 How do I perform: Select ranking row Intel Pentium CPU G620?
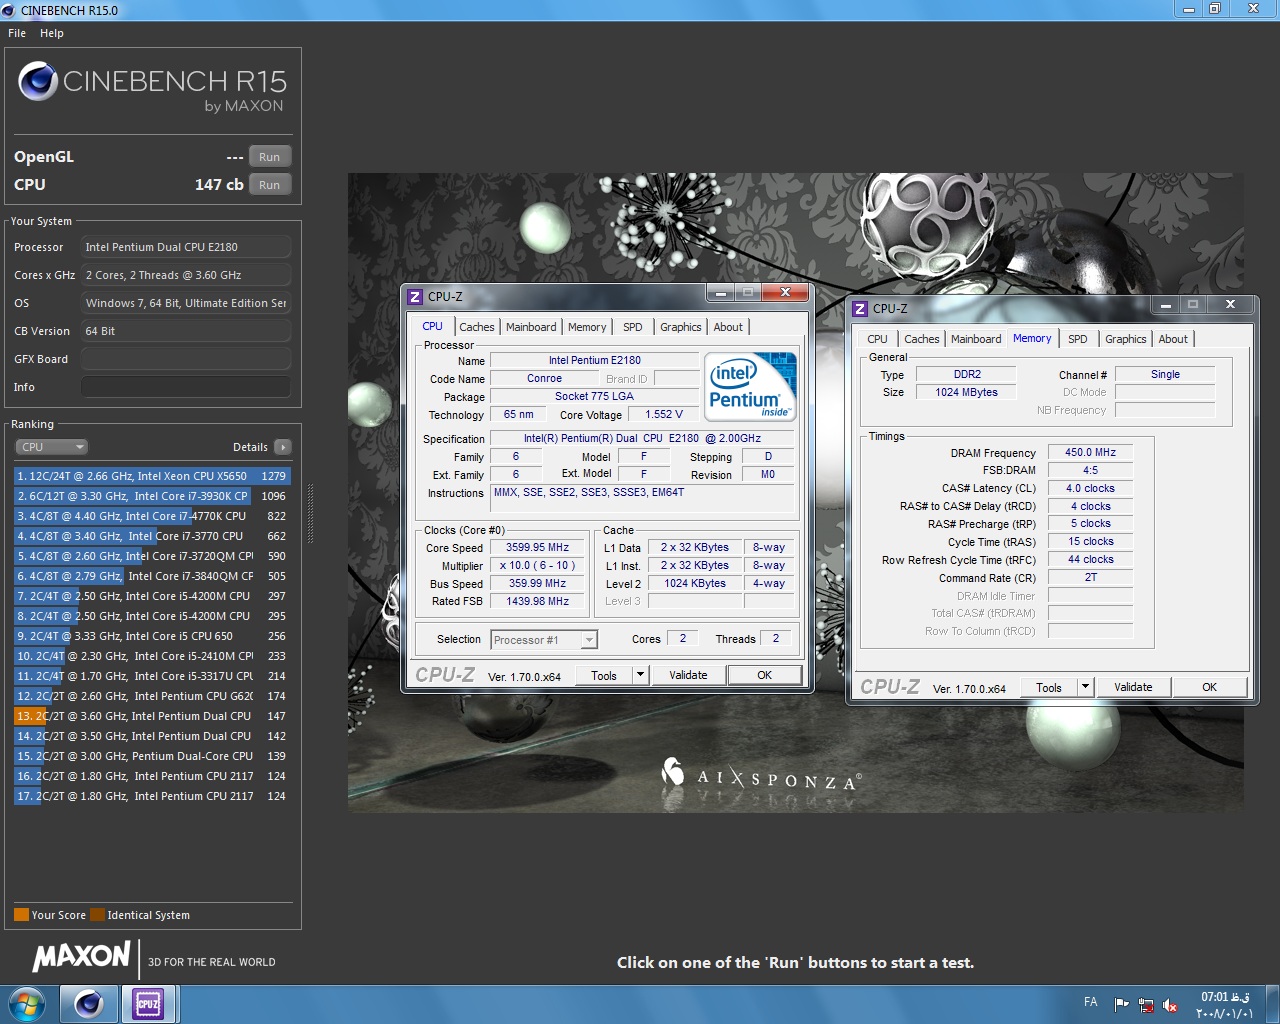152,696
